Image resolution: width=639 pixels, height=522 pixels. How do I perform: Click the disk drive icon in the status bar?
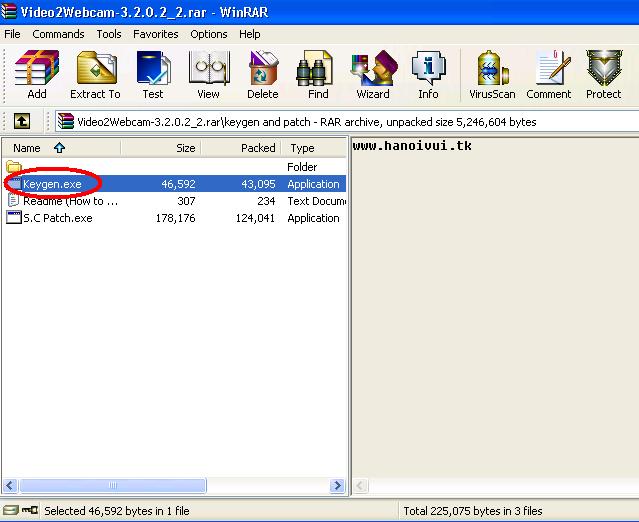pyautogui.click(x=11, y=510)
